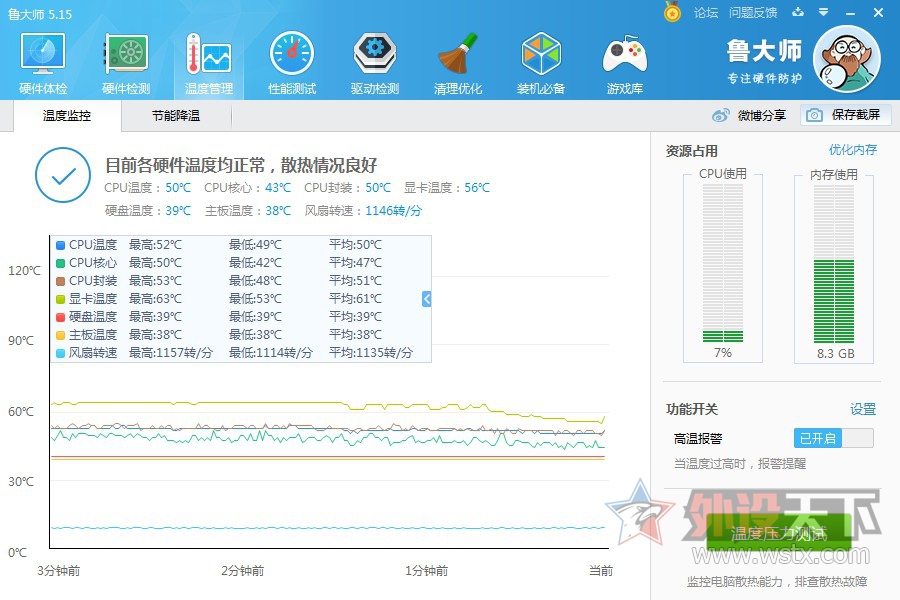Click the 鲁大师 5.15 title text

(40, 14)
